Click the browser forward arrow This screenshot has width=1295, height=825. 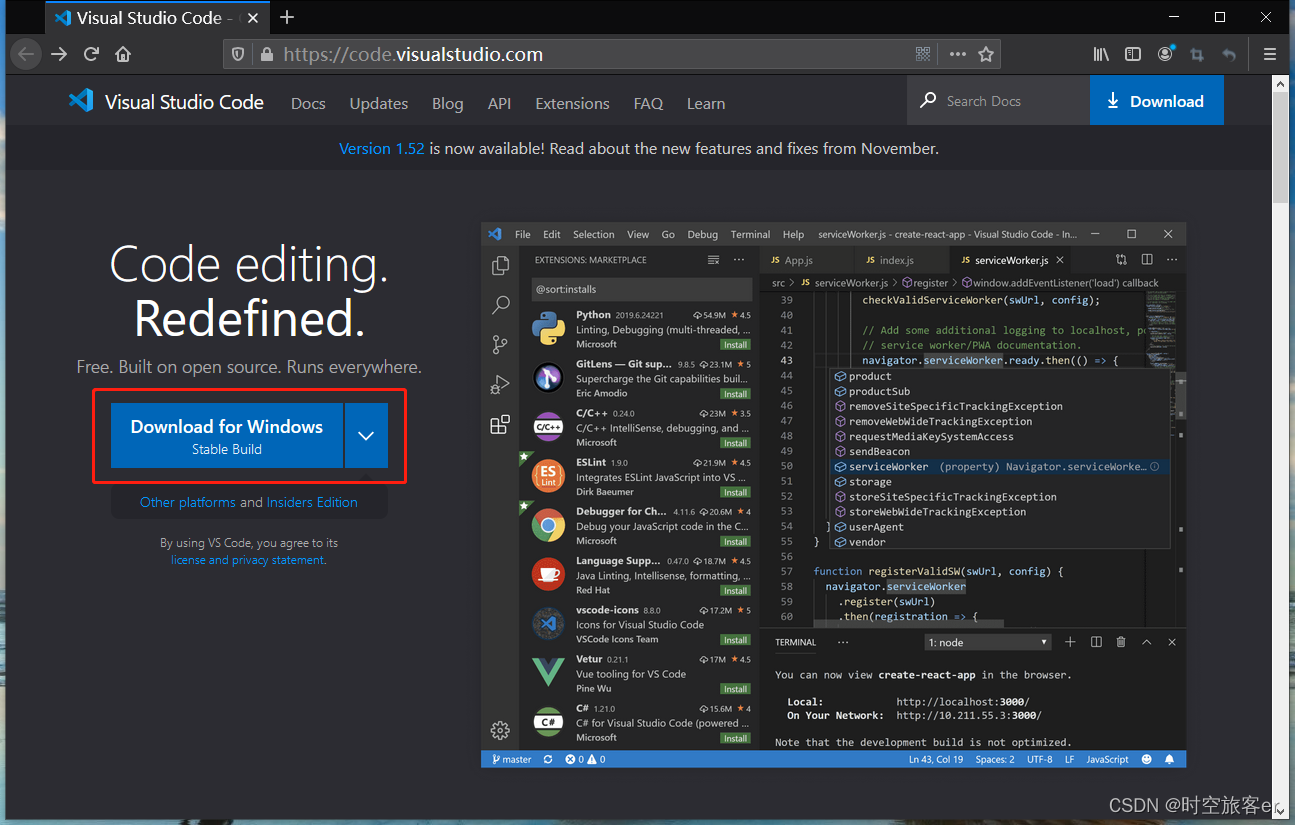pyautogui.click(x=60, y=55)
